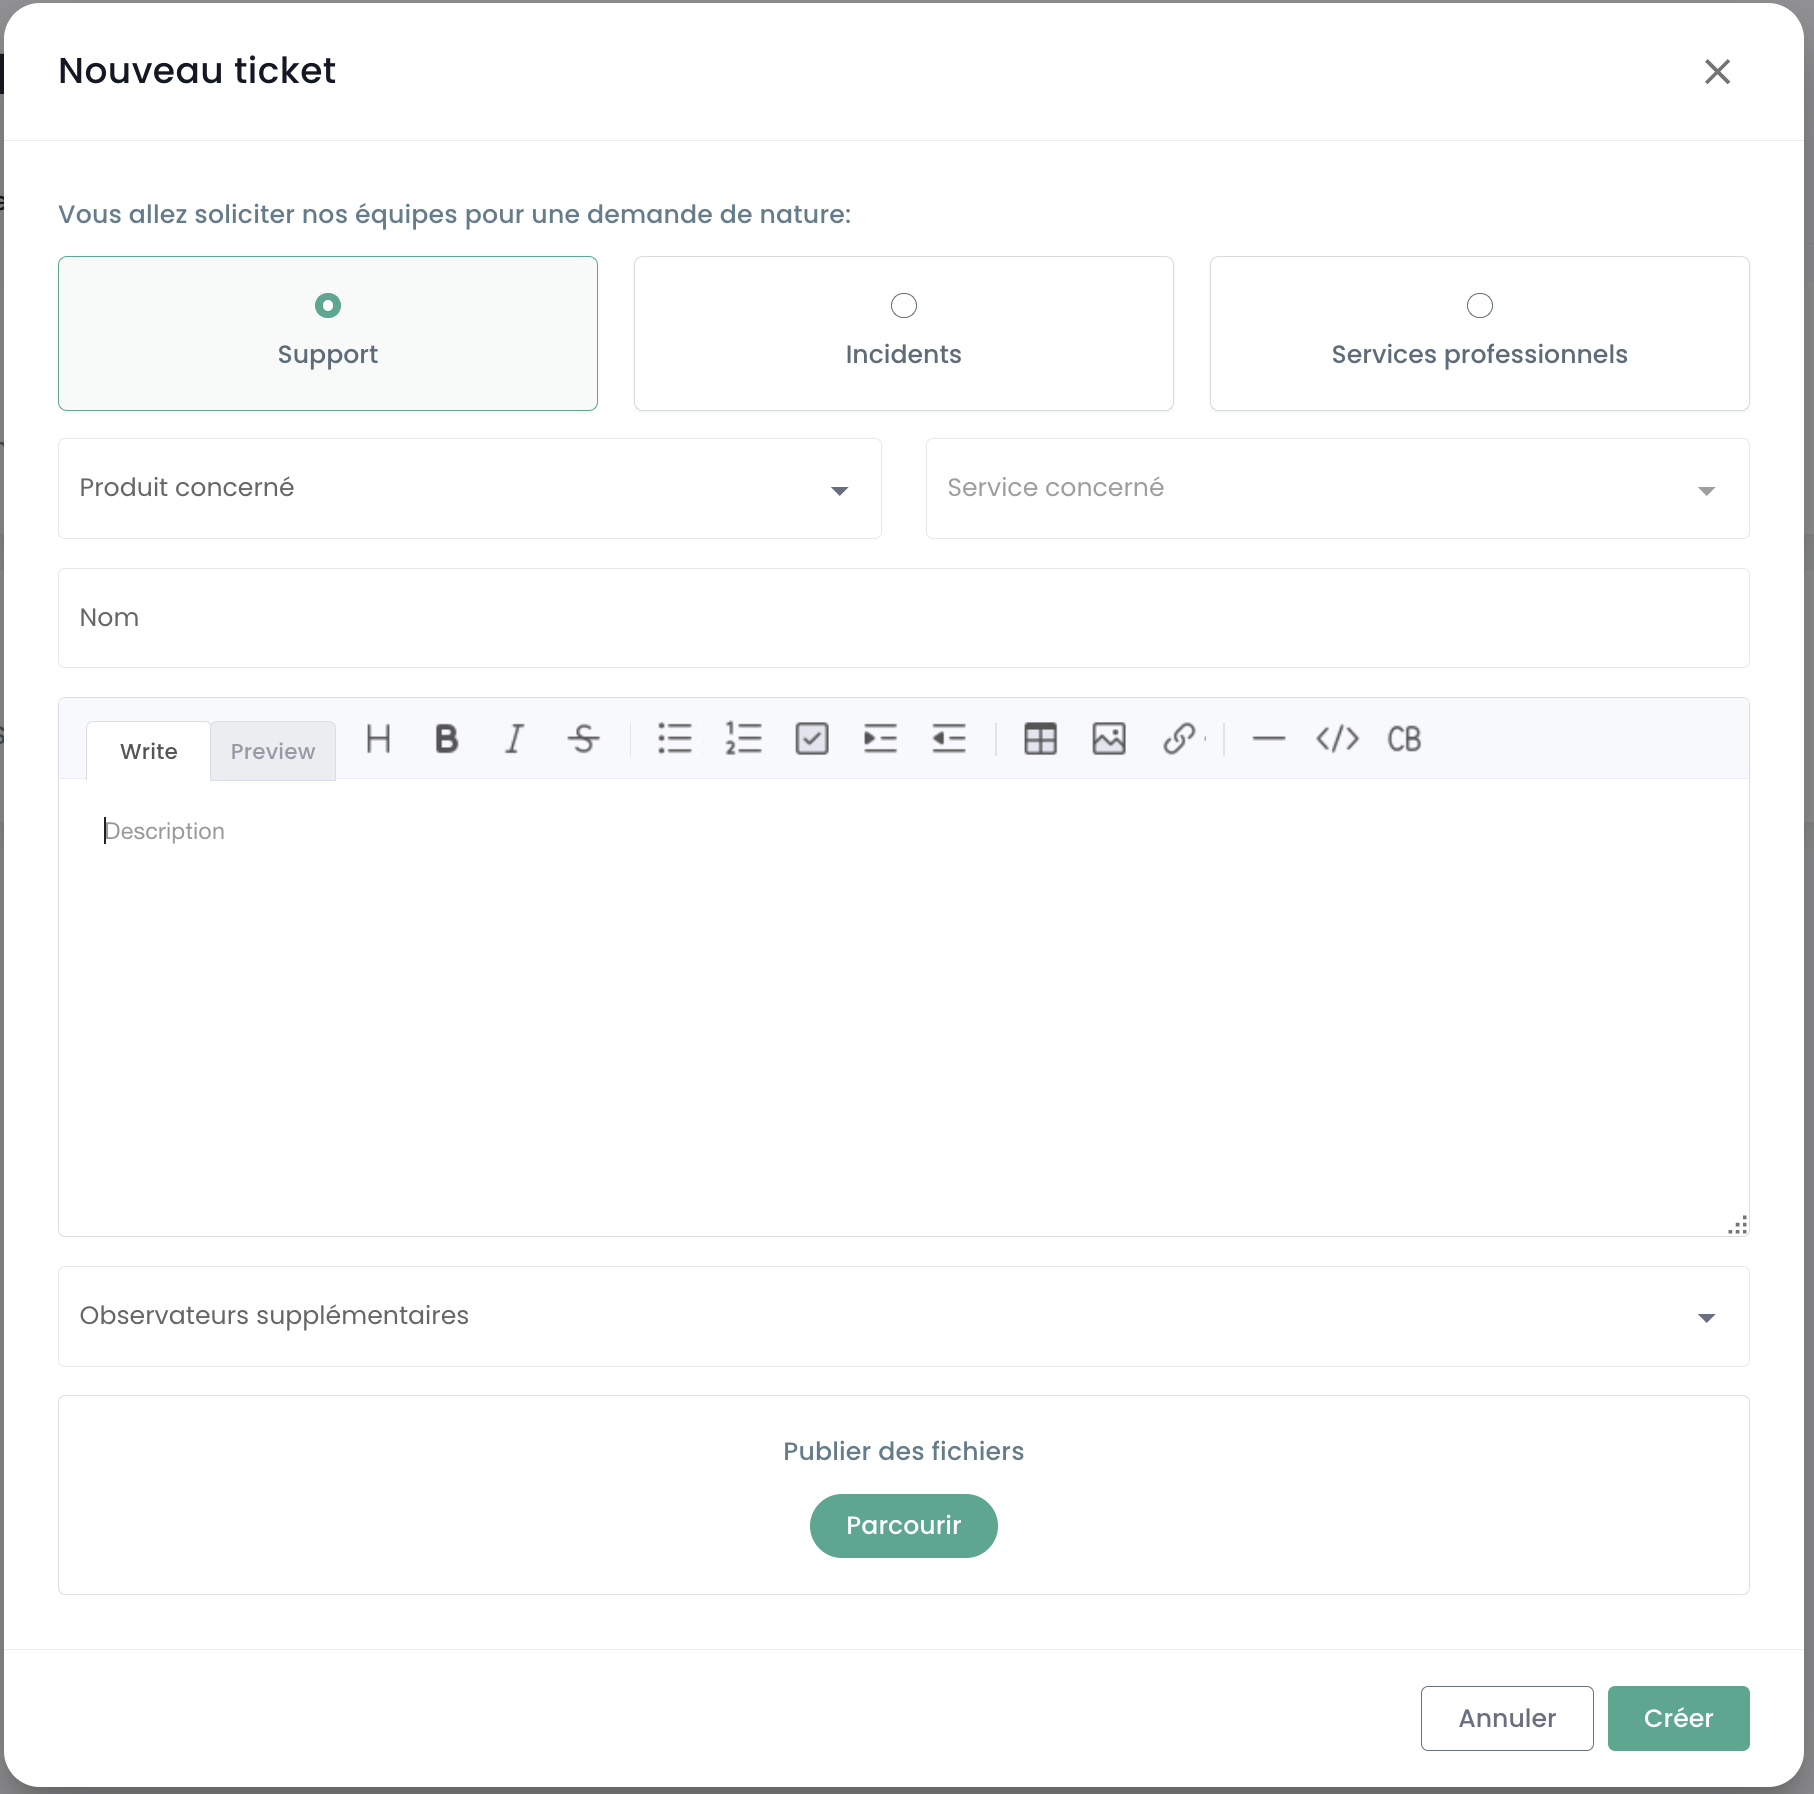Insert a table in description

1040,739
